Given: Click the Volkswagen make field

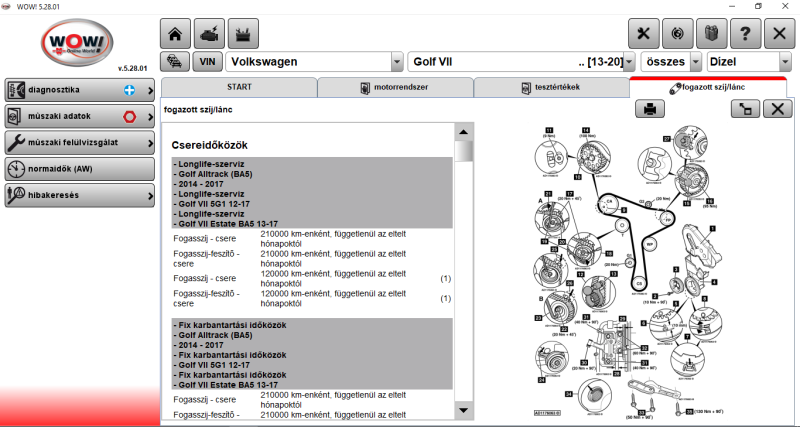Looking at the screenshot, I should click(x=308, y=62).
